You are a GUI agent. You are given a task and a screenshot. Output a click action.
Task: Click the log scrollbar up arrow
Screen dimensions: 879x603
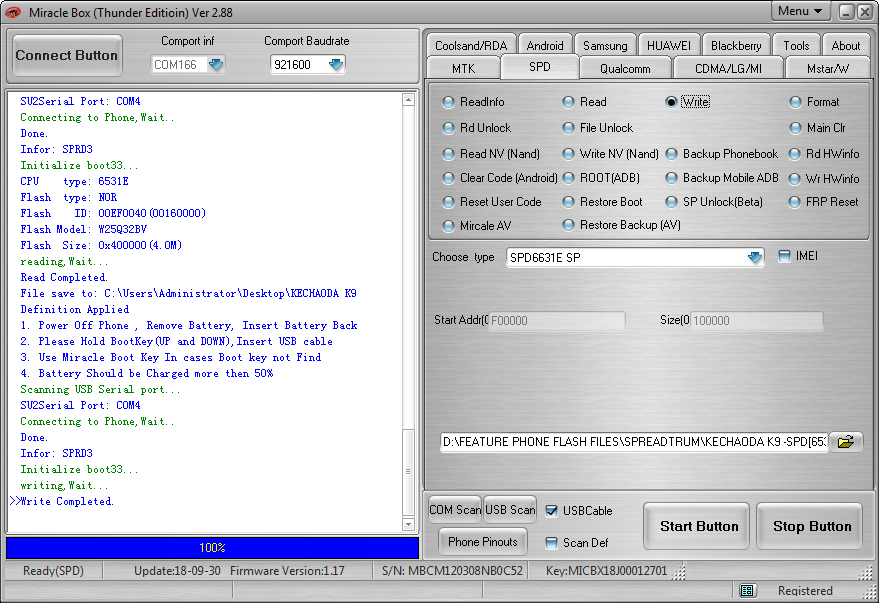[409, 100]
